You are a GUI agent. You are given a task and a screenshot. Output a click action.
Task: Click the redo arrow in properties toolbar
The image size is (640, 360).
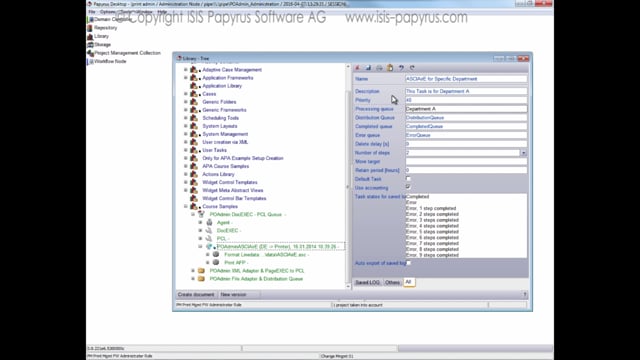(x=412, y=68)
